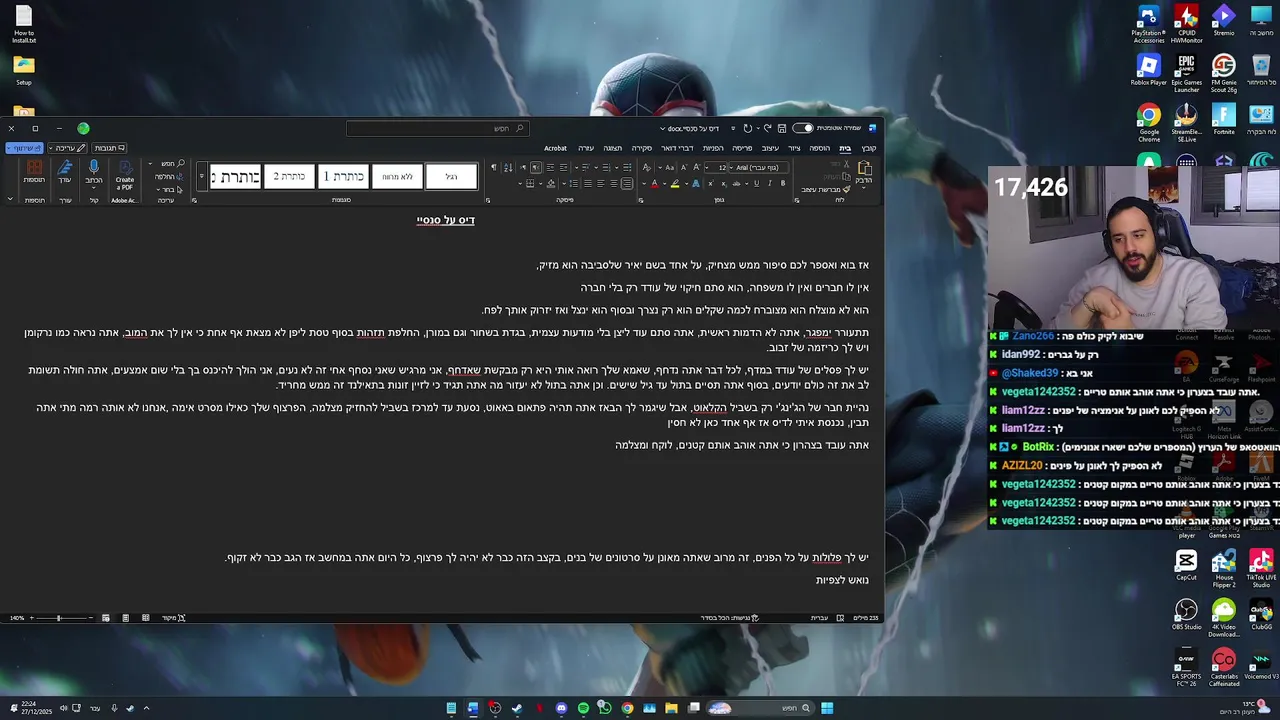Open the Editing mode (עריכה) dropdown

click(x=68, y=148)
